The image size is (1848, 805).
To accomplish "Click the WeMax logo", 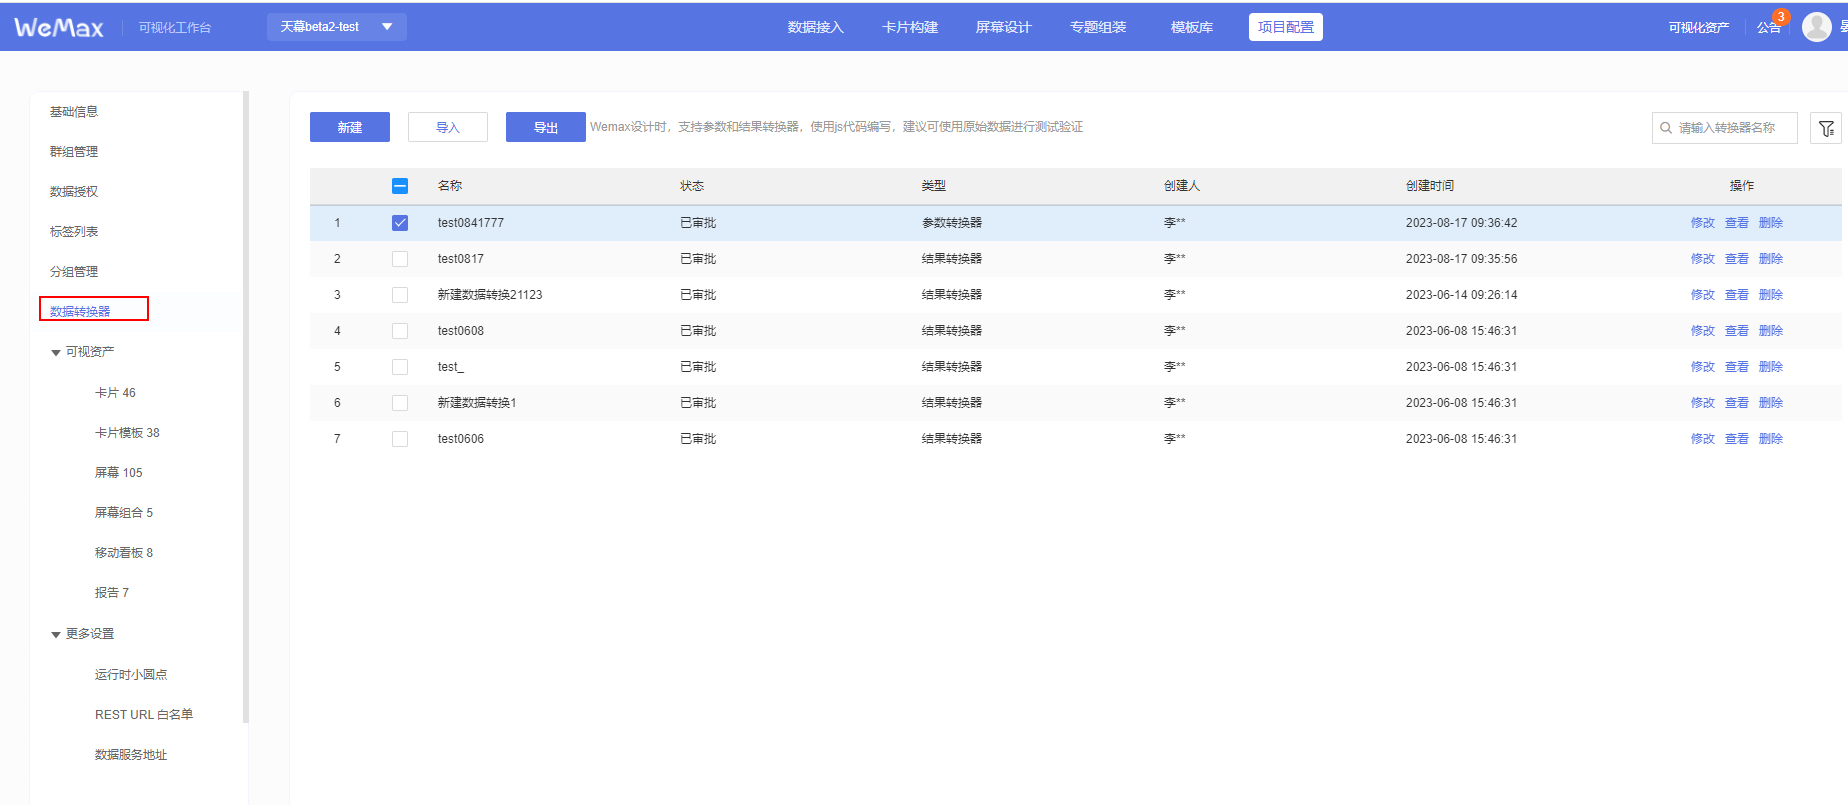I will (59, 27).
